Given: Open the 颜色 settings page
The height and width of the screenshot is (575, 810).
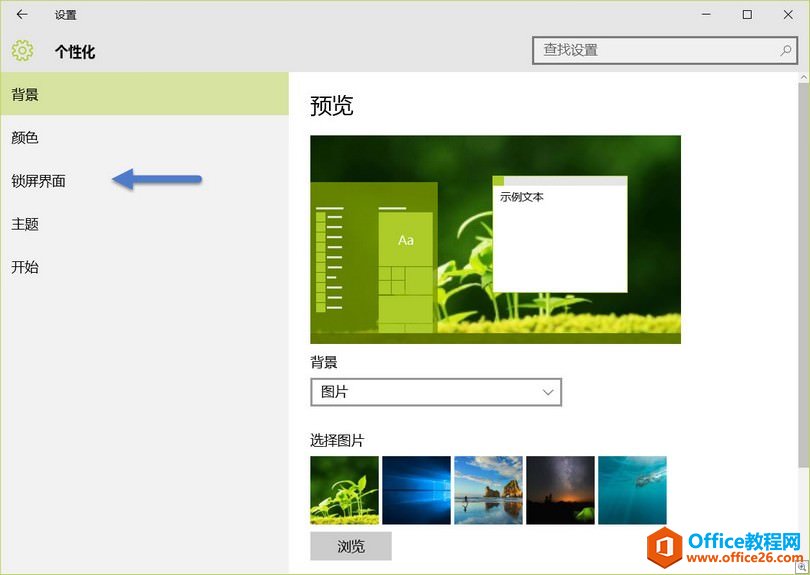Looking at the screenshot, I should (x=145, y=137).
